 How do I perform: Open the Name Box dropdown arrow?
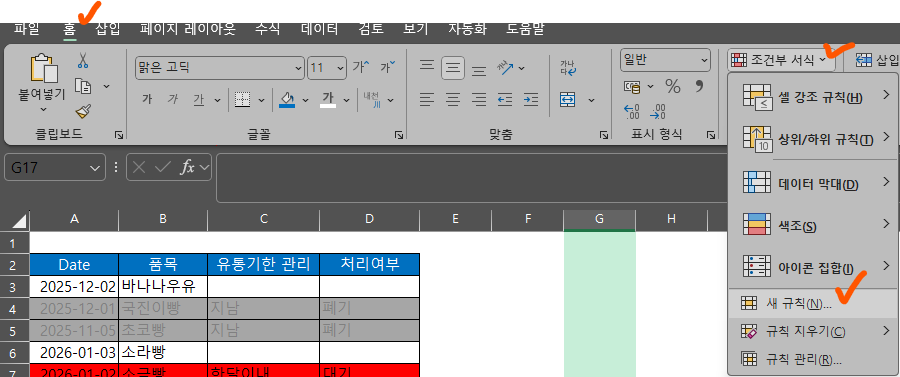point(95,168)
